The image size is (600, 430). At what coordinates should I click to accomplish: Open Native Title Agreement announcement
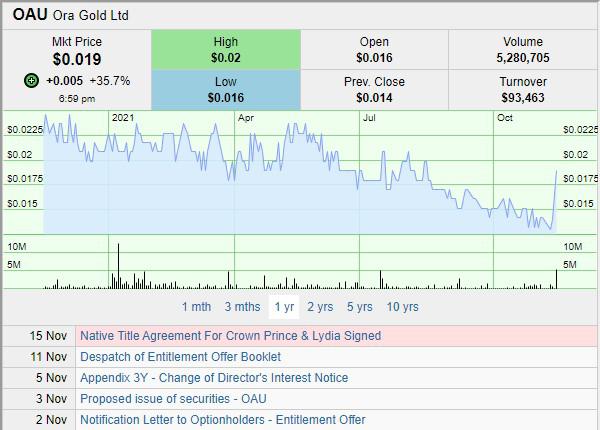tap(230, 336)
